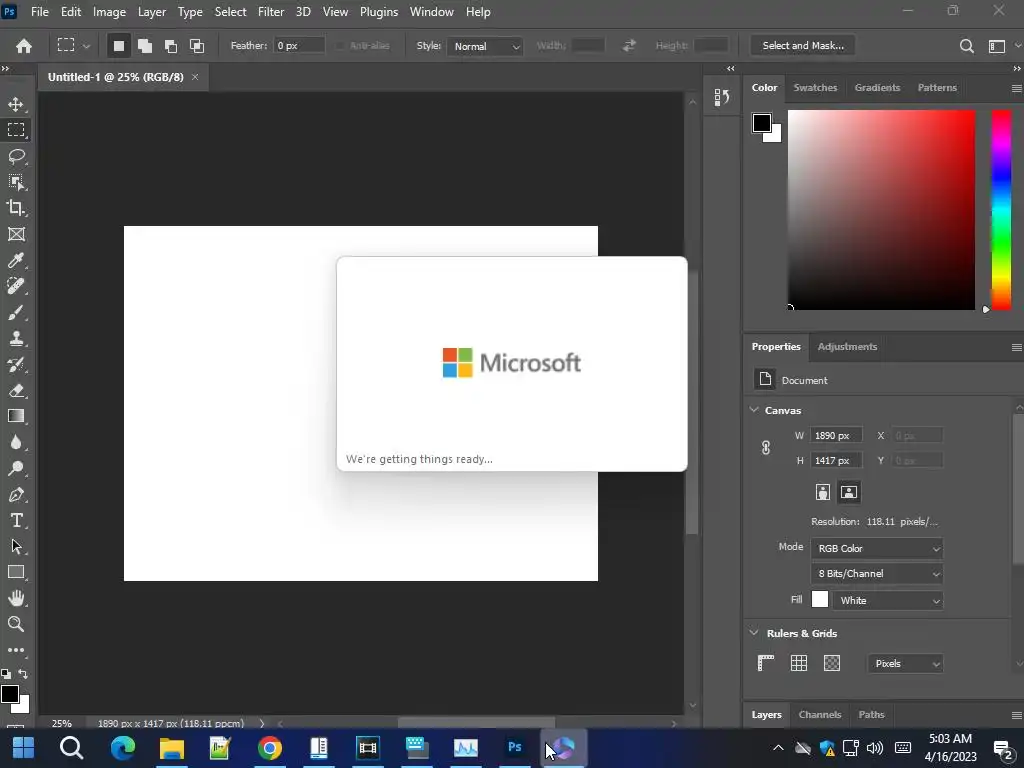Image resolution: width=1024 pixels, height=768 pixels.
Task: Open the ruler units Pixels dropdown
Action: coord(905,664)
